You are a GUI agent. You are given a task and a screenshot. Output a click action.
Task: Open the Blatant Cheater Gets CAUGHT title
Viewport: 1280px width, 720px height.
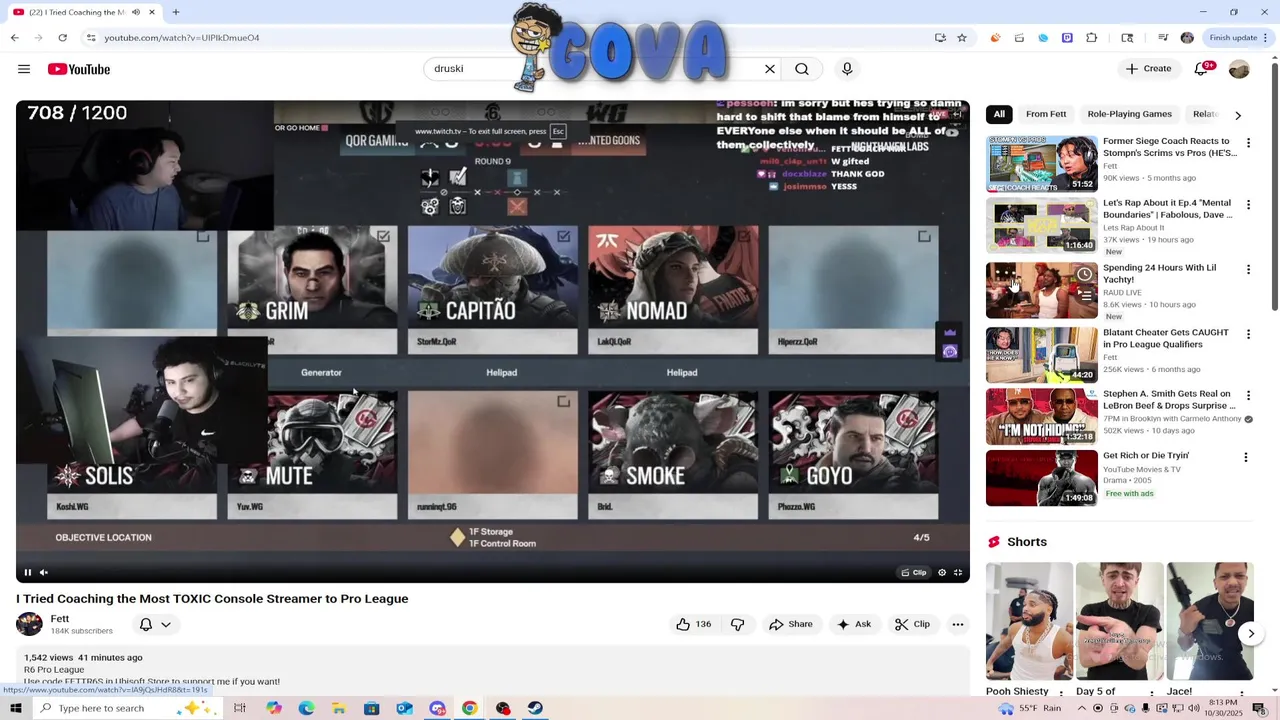pos(1166,338)
